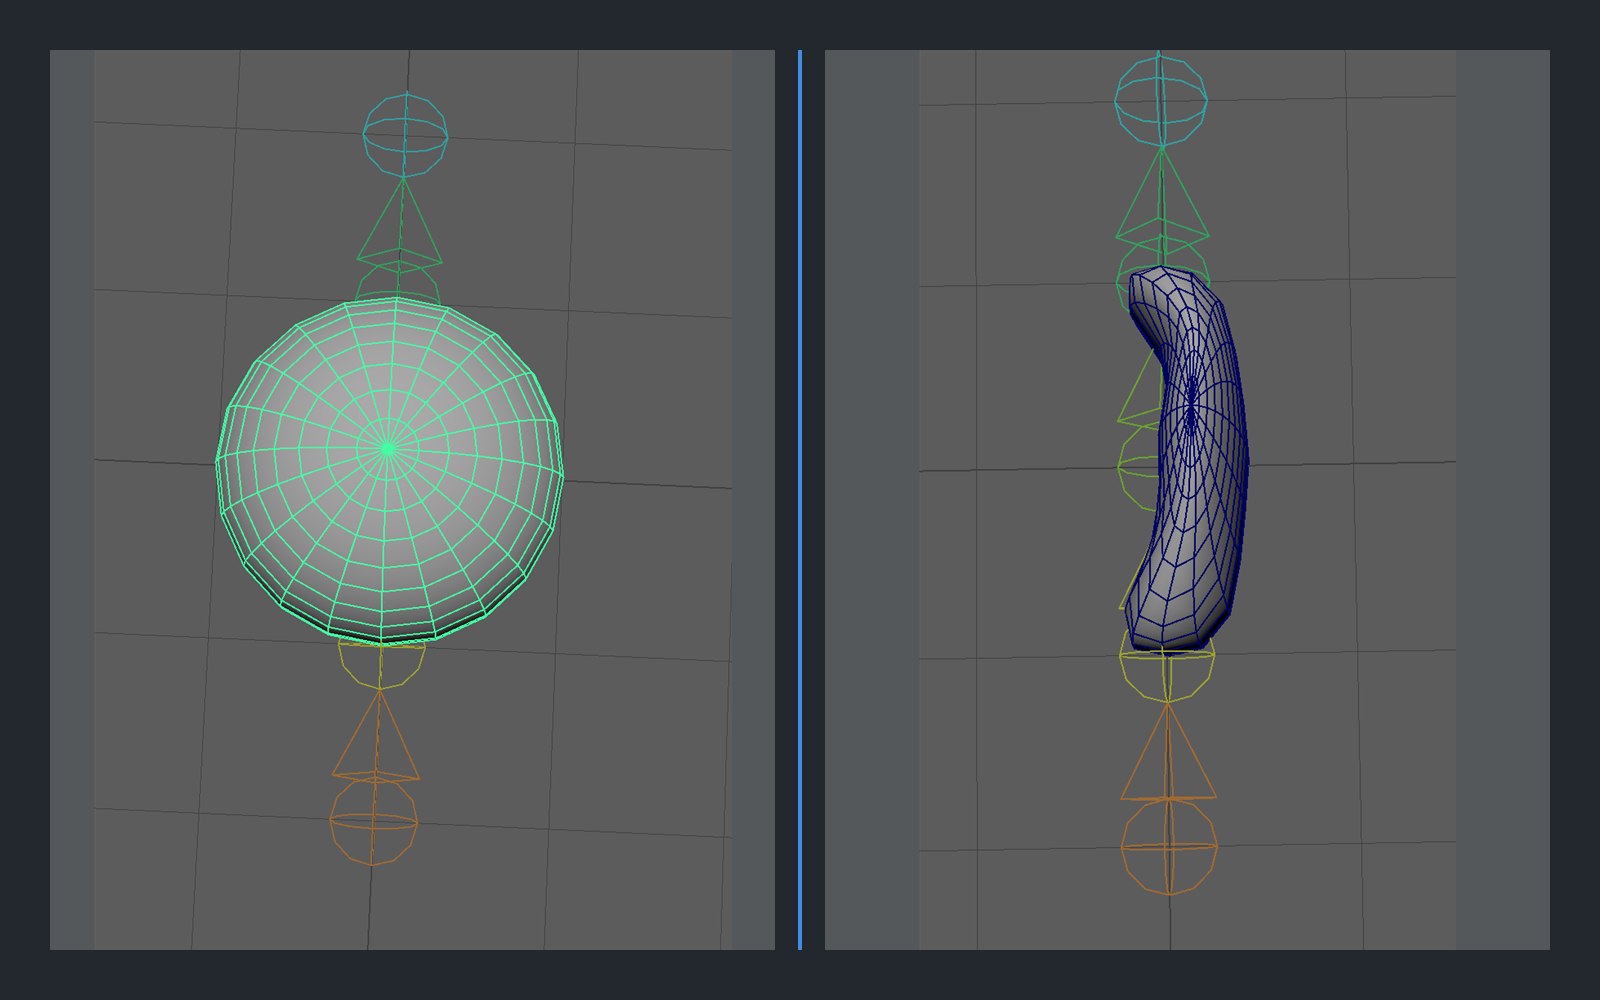Click the blue divider between viewports
Image resolution: width=1600 pixels, height=1000 pixels.
800,500
